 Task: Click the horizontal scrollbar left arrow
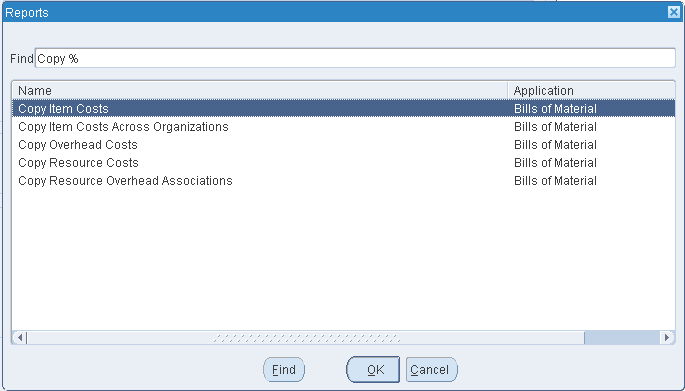pyautogui.click(x=20, y=337)
